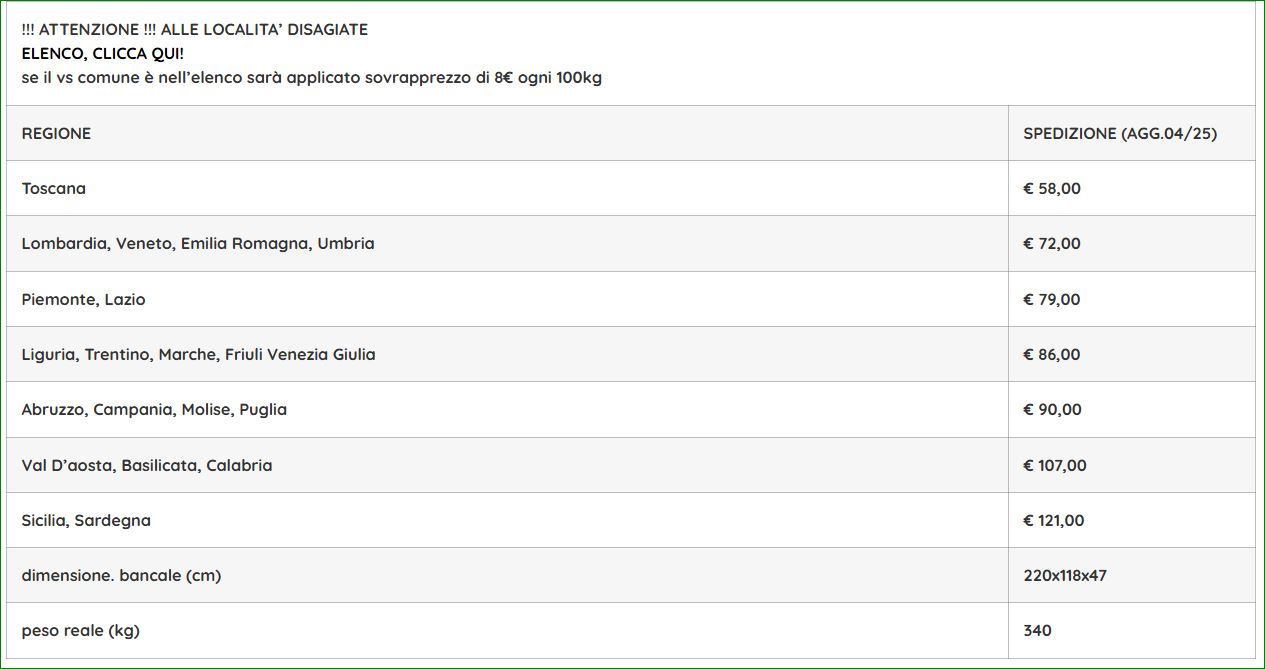The height and width of the screenshot is (669, 1265).
Task: Click the € 107,00 price cell
Action: [x=1131, y=465]
